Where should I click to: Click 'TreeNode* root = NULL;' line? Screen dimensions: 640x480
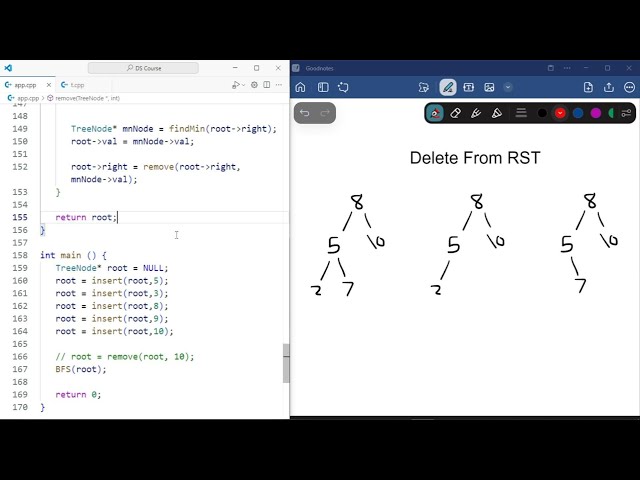point(112,268)
